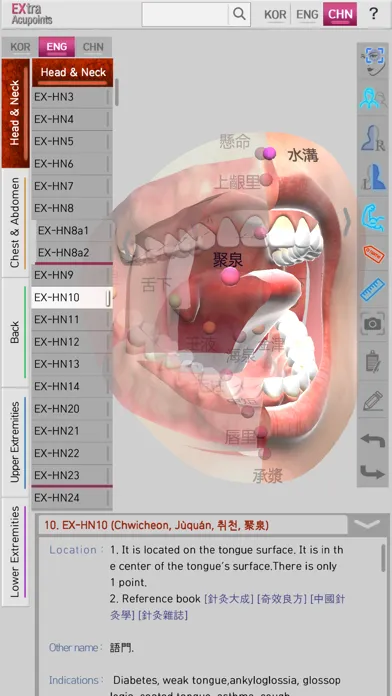This screenshot has width=392, height=696.
Task: Expand right toolbar arrow beside model
Action: coord(347,221)
